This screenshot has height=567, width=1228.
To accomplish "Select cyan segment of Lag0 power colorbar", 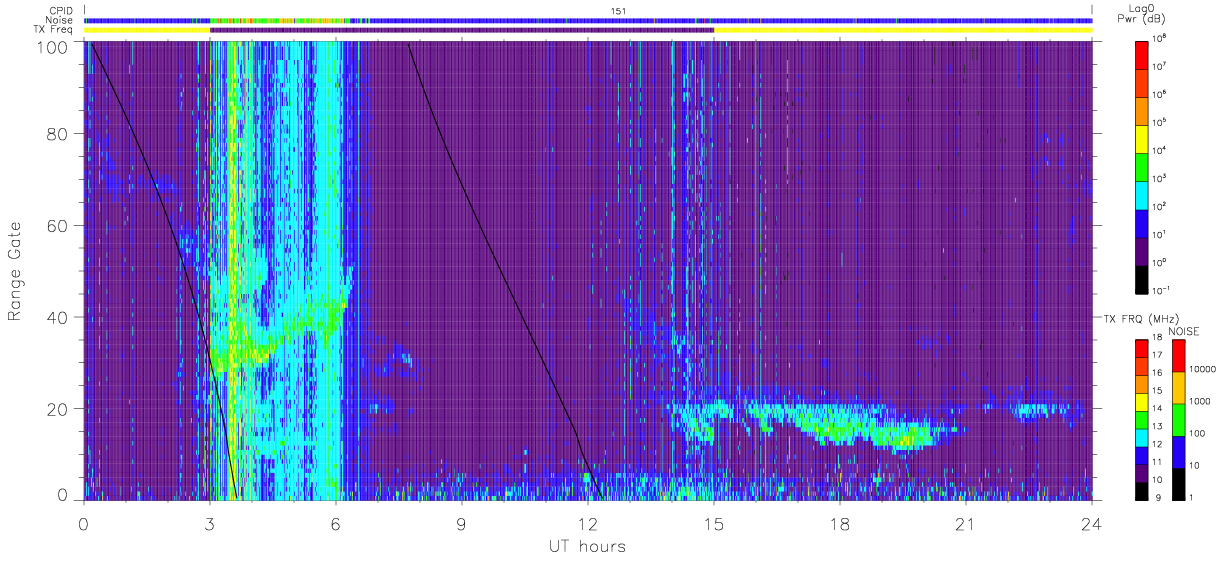I will (x=1143, y=194).
